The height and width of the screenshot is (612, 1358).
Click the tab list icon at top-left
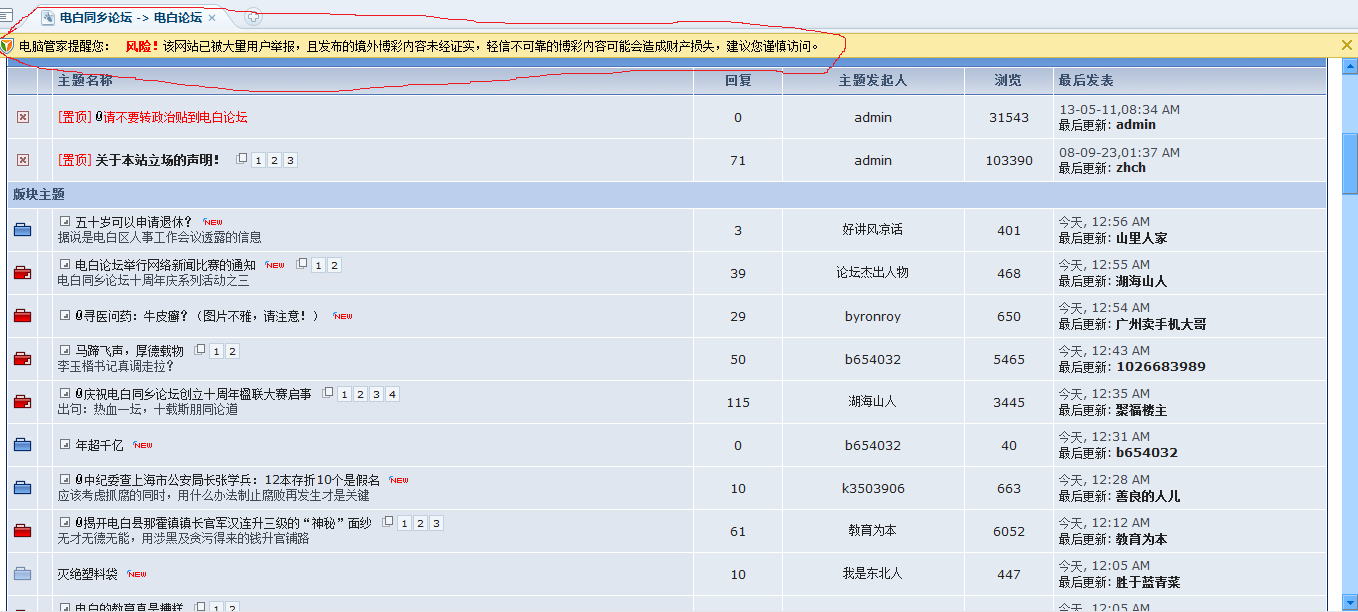pos(6,15)
